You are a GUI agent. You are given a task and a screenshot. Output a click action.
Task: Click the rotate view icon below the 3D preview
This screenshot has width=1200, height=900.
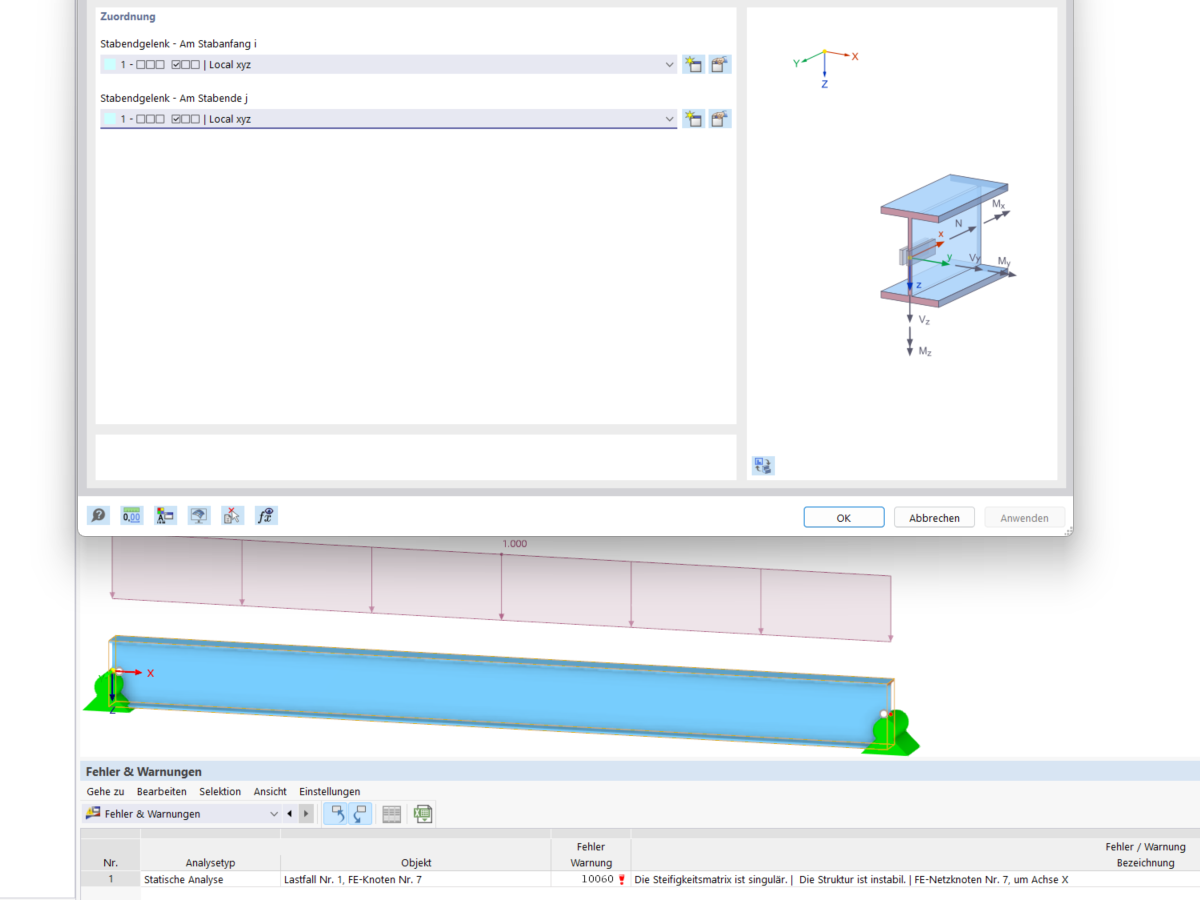pos(763,465)
